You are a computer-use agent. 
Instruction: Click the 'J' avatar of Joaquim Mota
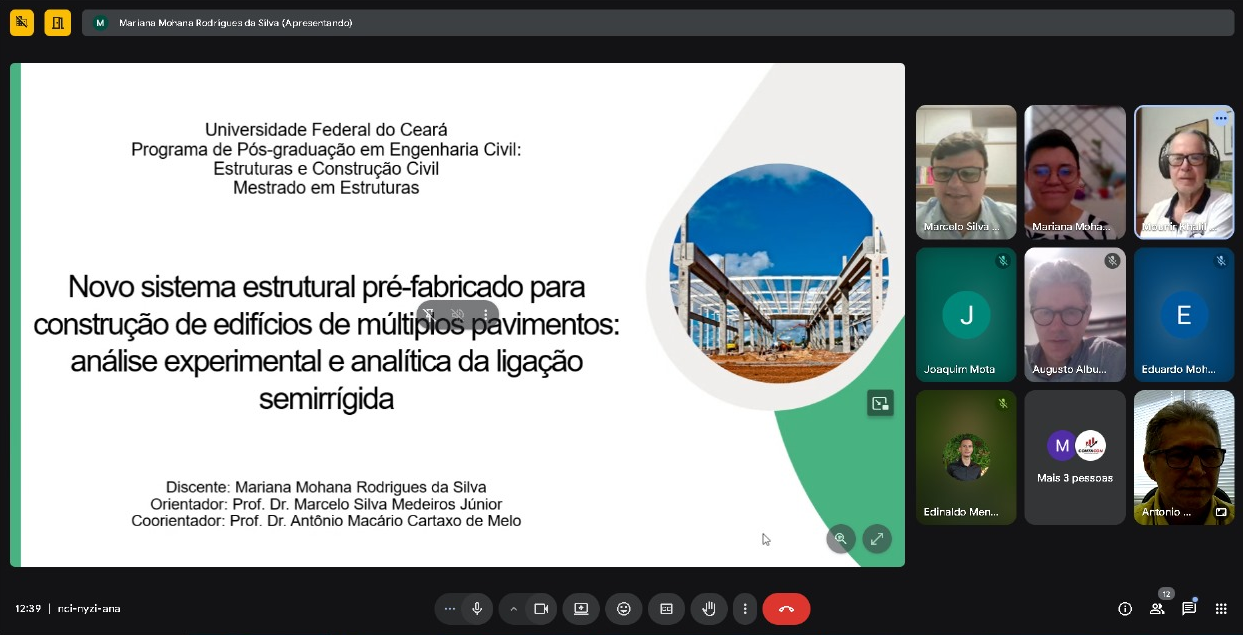point(966,315)
